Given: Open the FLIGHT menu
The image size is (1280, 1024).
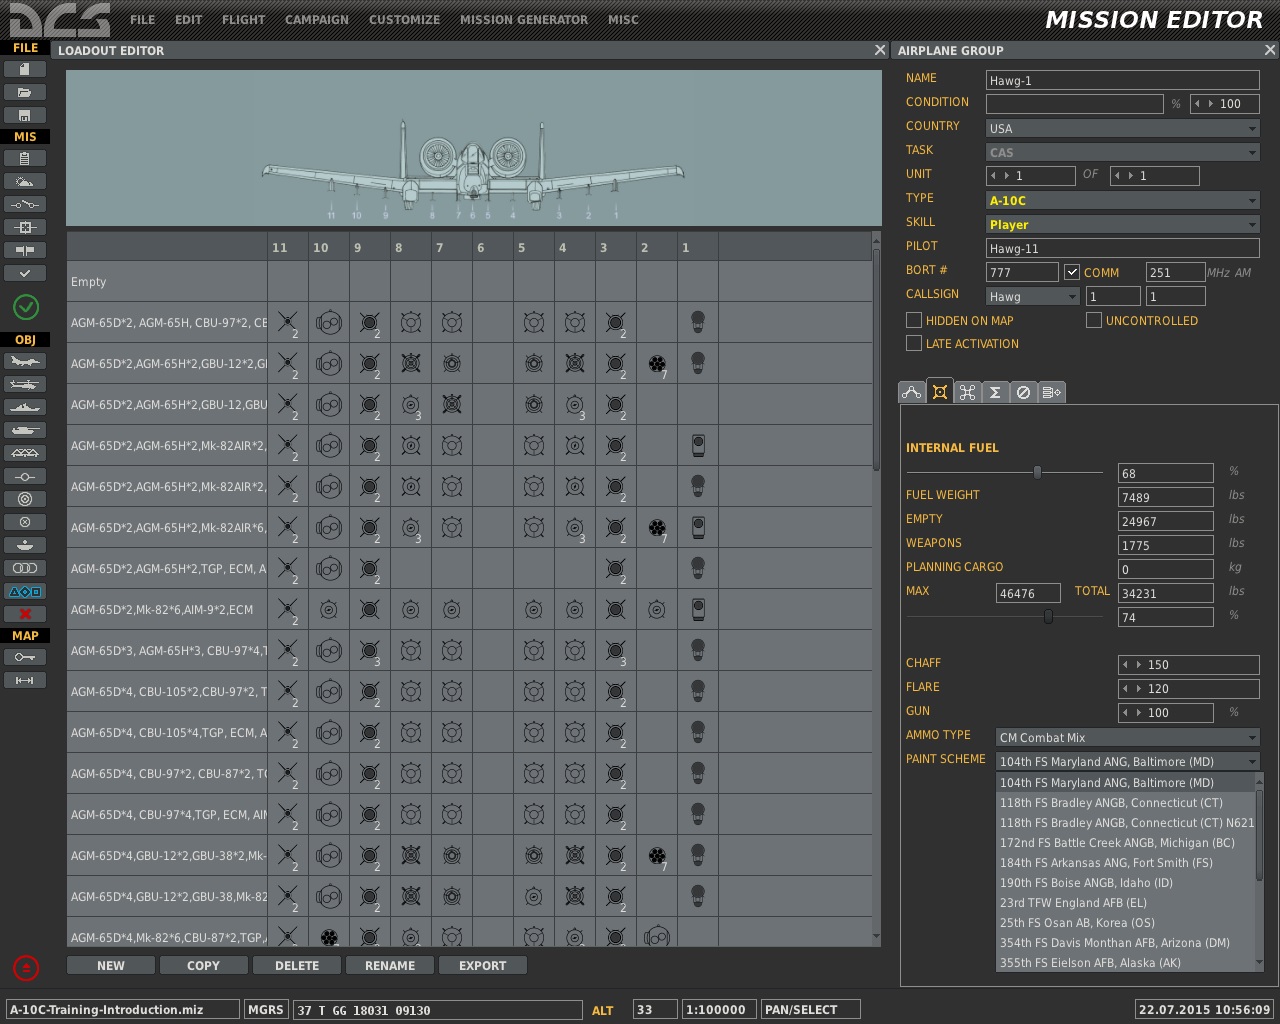Looking at the screenshot, I should 243,20.
